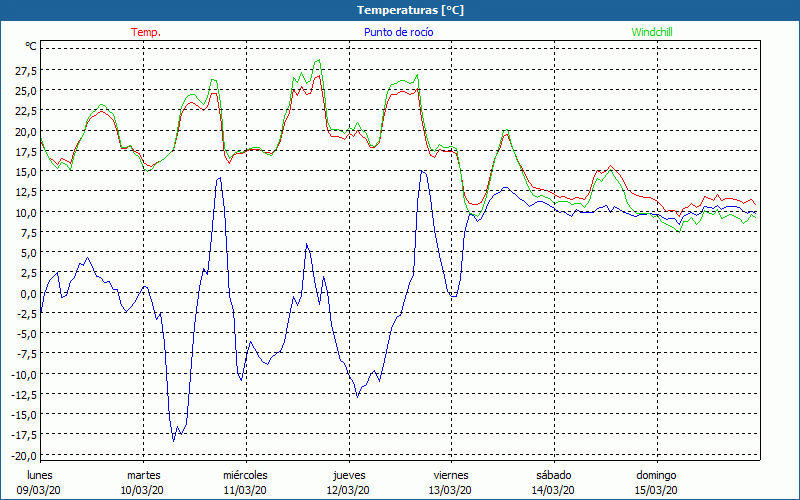Click the °C unit label on the axis

31,47
